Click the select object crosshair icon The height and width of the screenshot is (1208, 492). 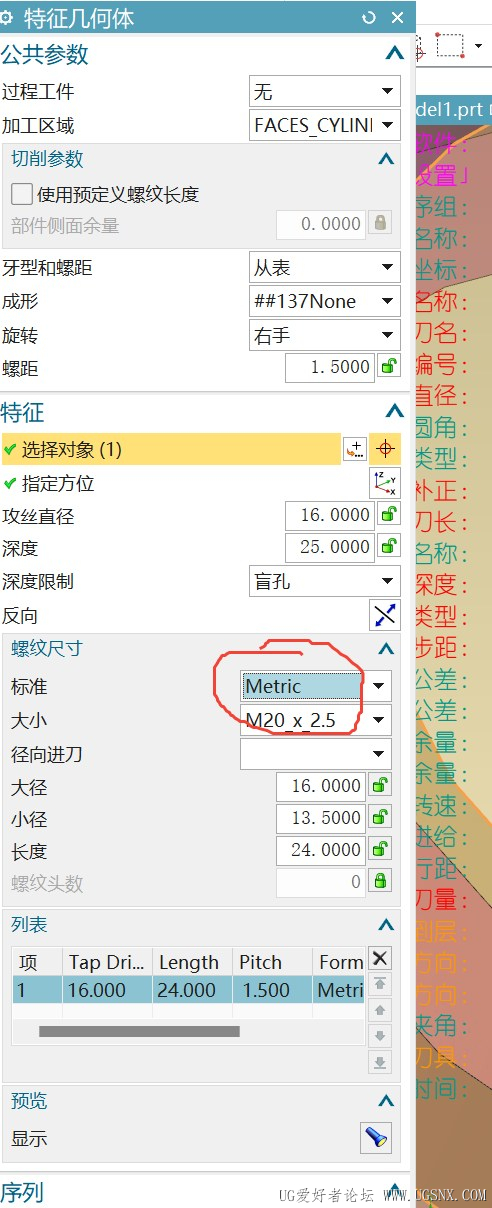[385, 449]
